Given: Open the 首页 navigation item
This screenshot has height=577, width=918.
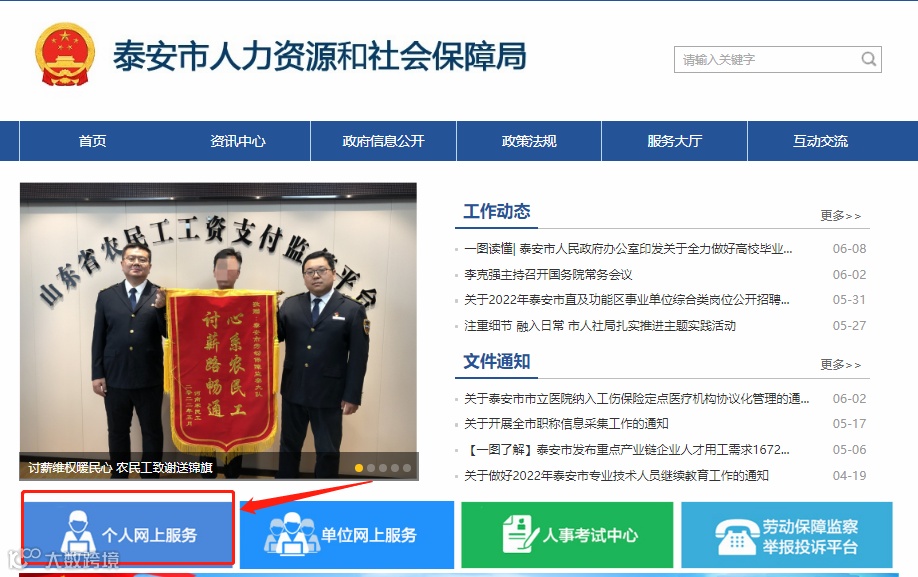Looking at the screenshot, I should point(93,141).
